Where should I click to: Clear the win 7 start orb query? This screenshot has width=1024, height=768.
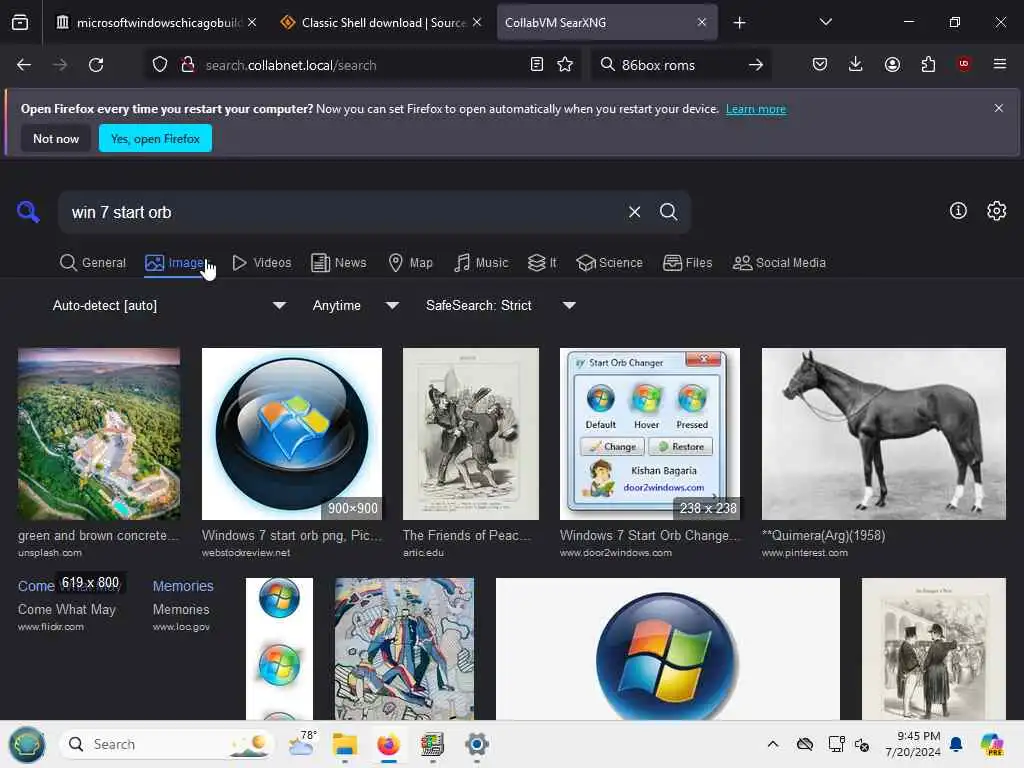tap(634, 212)
